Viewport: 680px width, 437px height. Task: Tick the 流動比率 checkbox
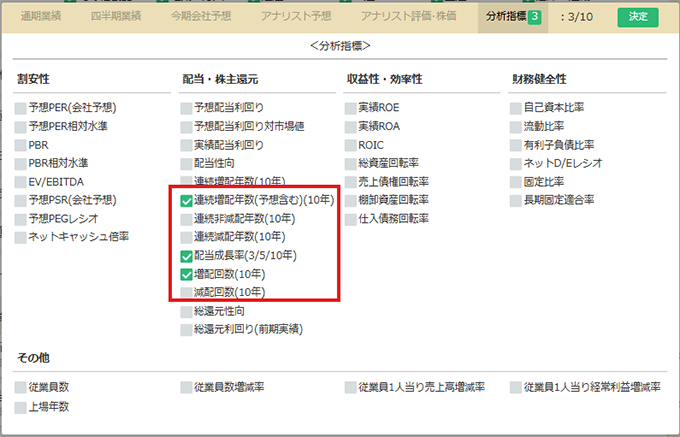tap(516, 127)
